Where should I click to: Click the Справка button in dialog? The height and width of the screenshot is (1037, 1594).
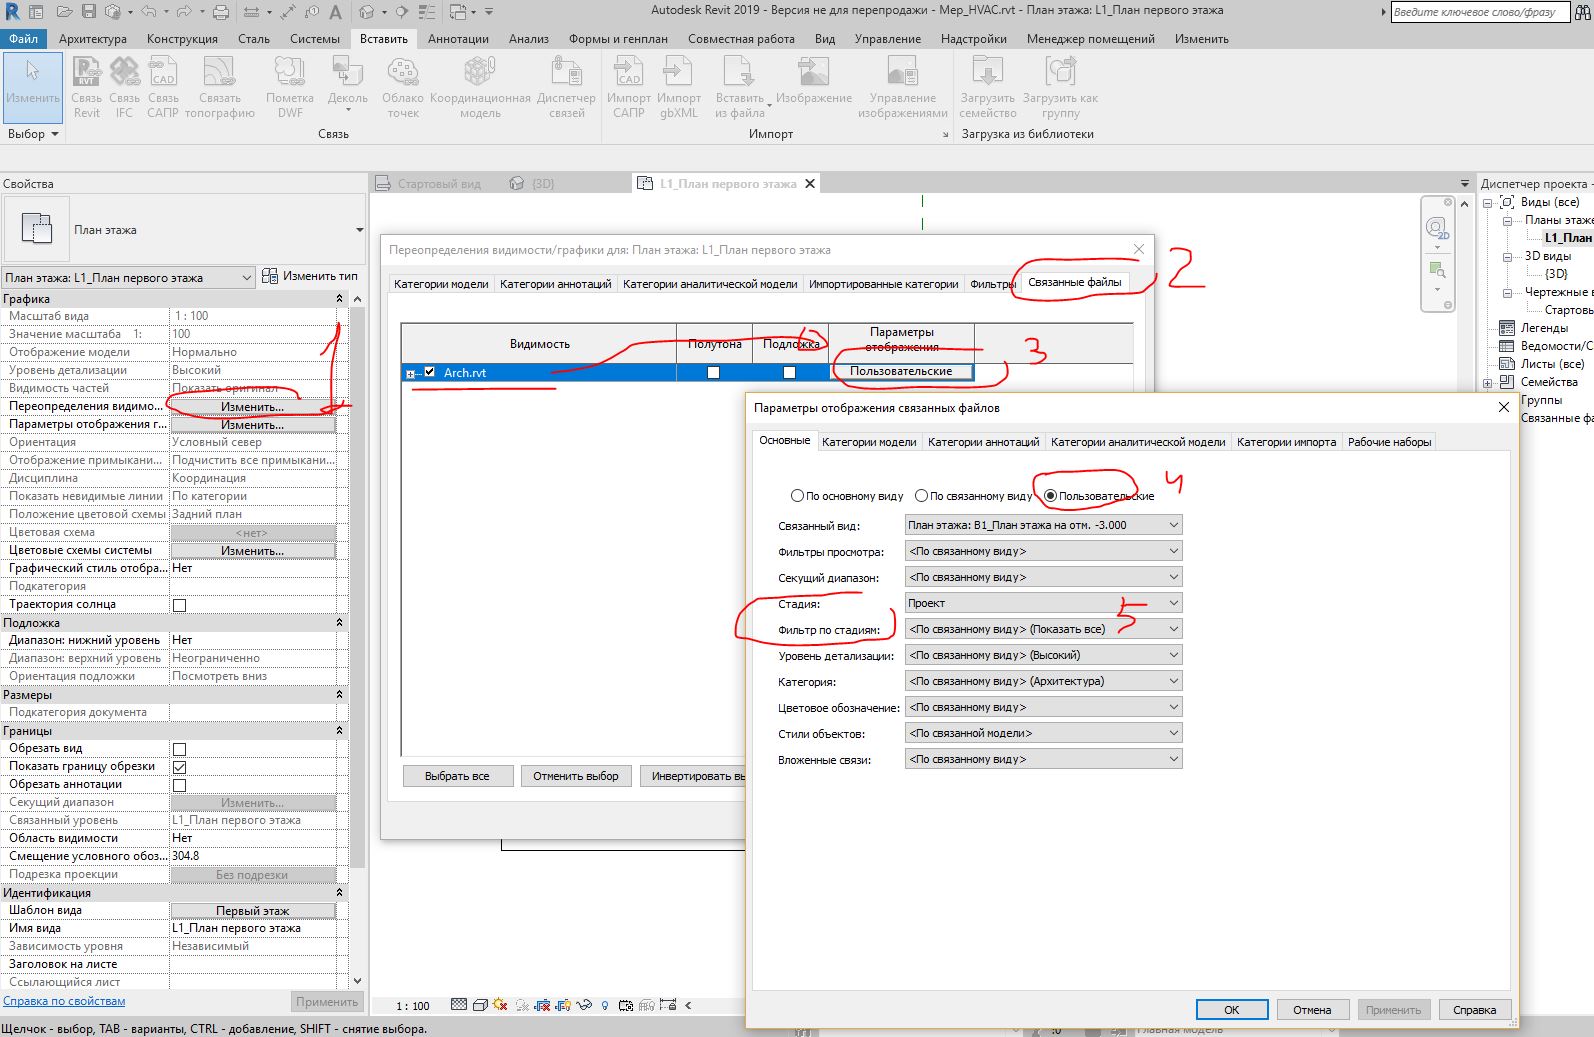pos(1474,1010)
